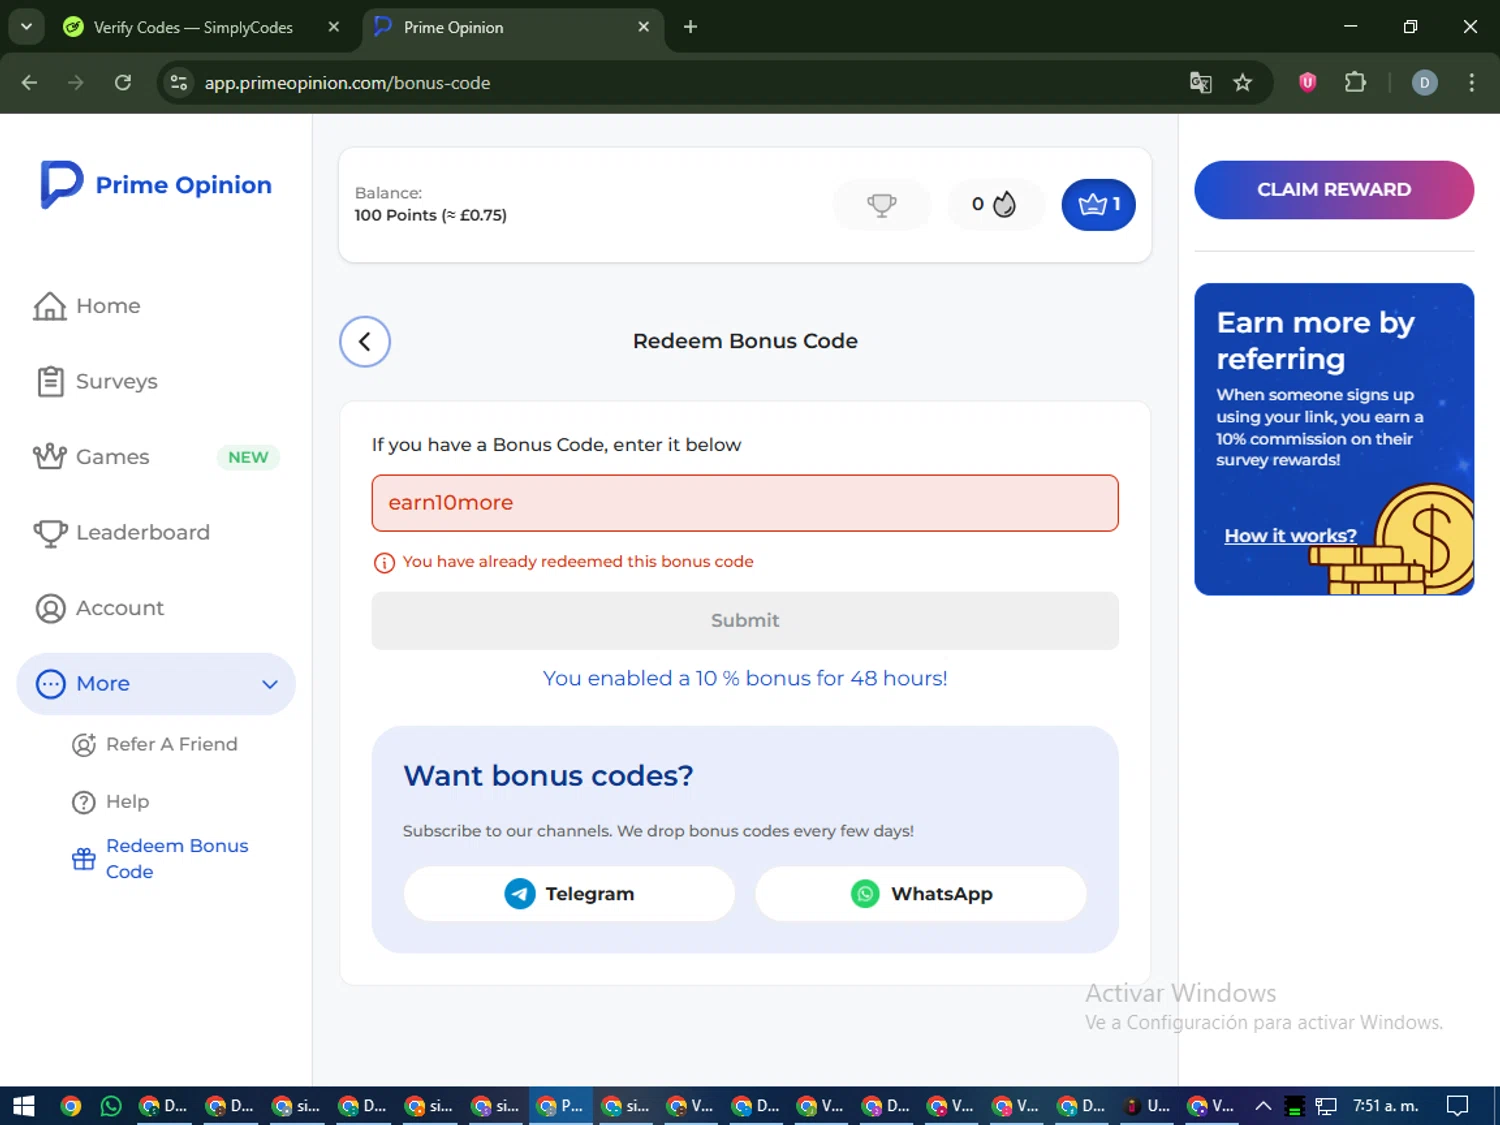Close the Verify Codes tab
Image resolution: width=1500 pixels, height=1125 pixels.
[334, 27]
